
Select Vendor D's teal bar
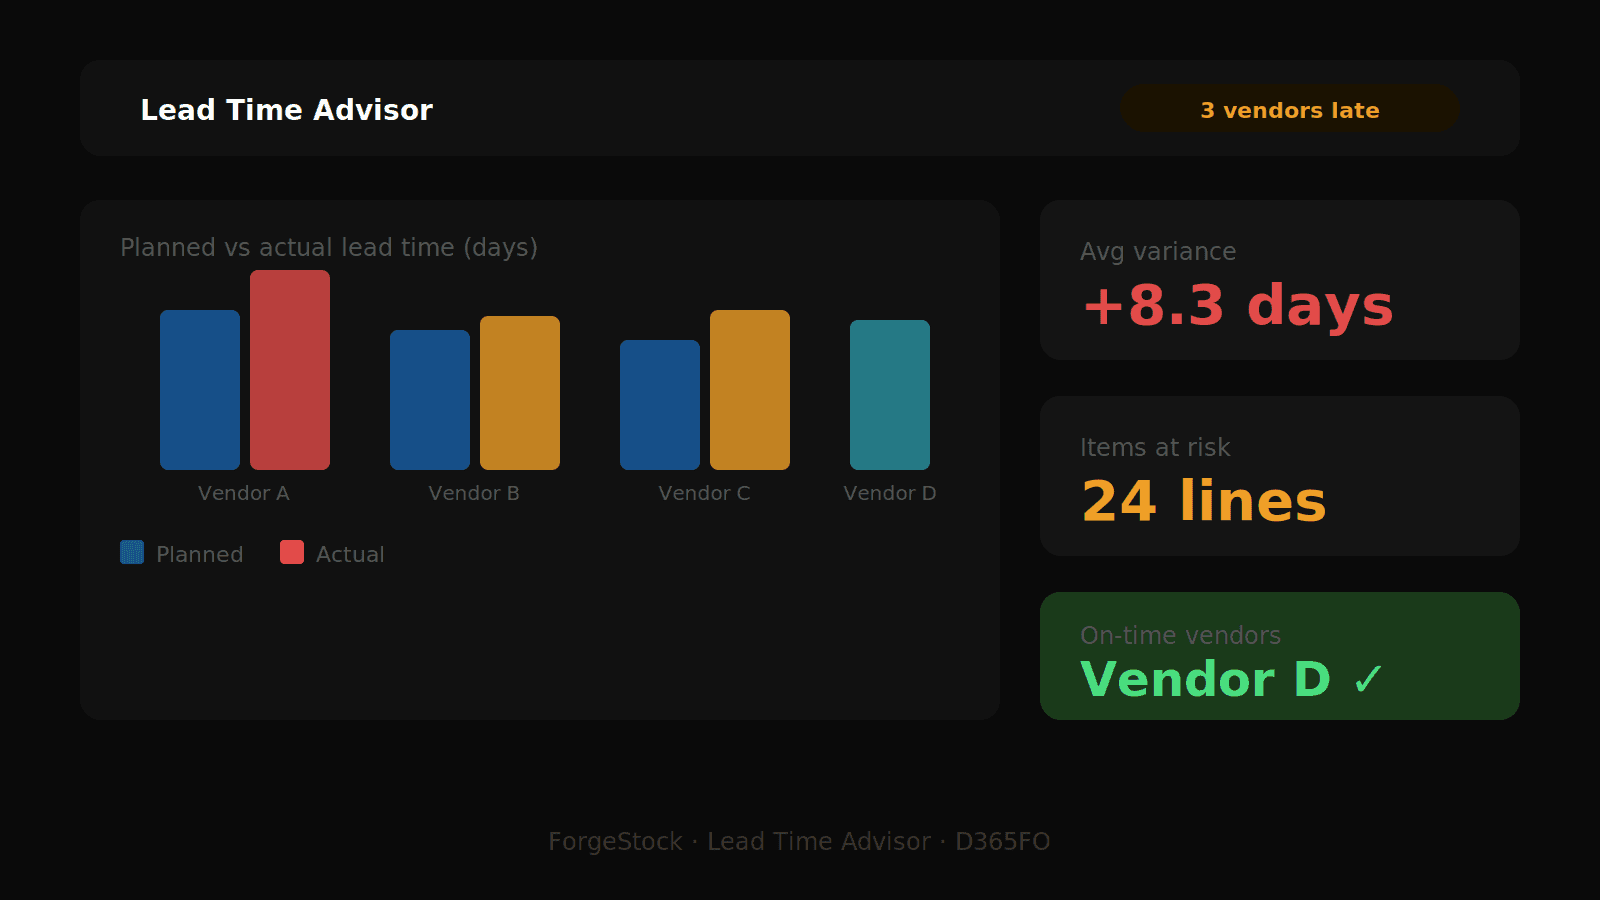pyautogui.click(x=890, y=395)
